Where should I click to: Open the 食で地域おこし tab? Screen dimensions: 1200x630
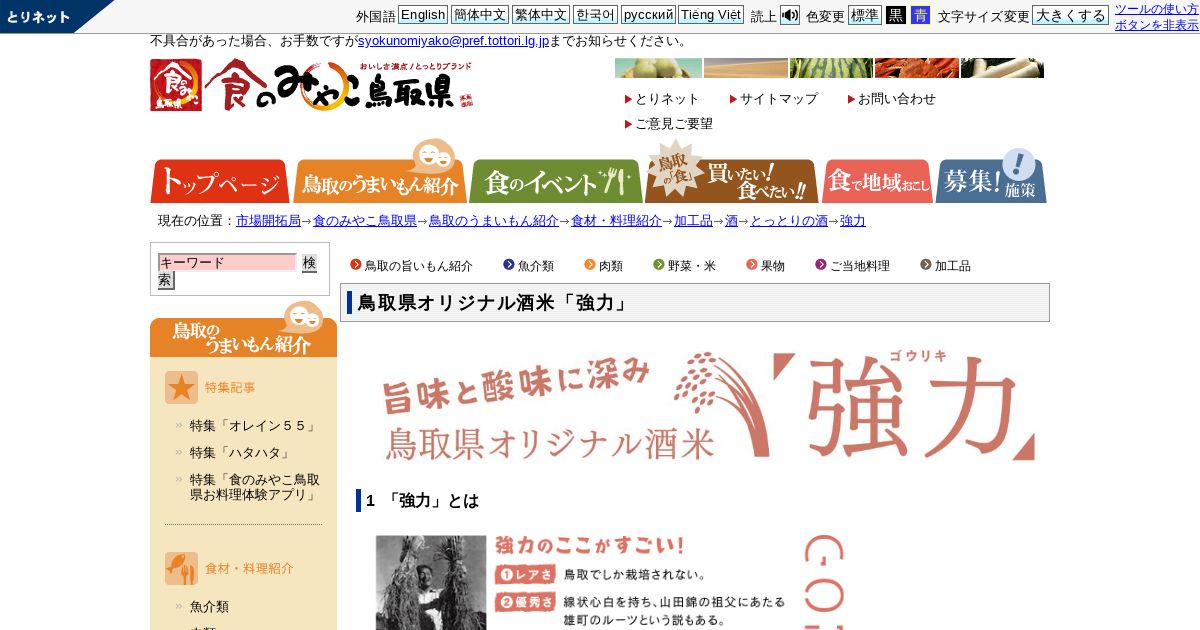pyautogui.click(x=877, y=182)
